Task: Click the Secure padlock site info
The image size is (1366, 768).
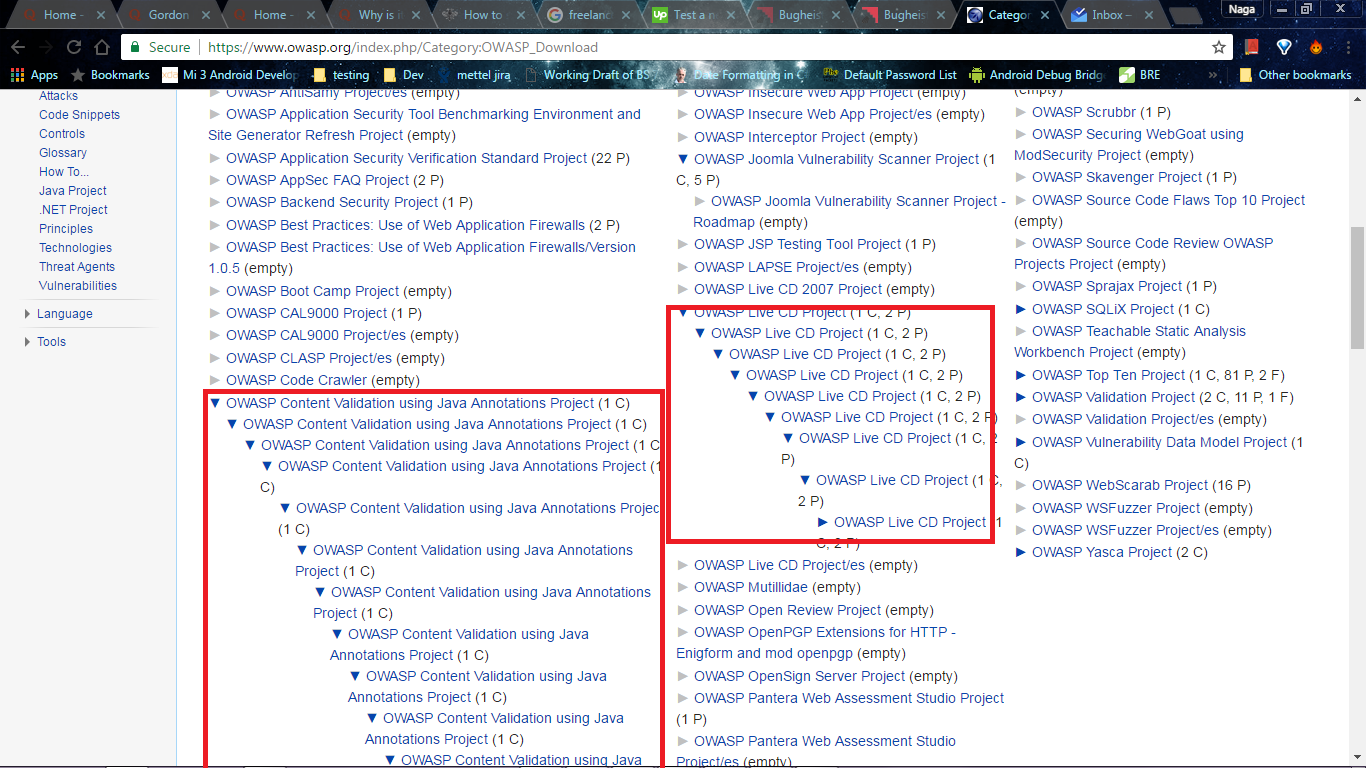Action: tap(160, 47)
